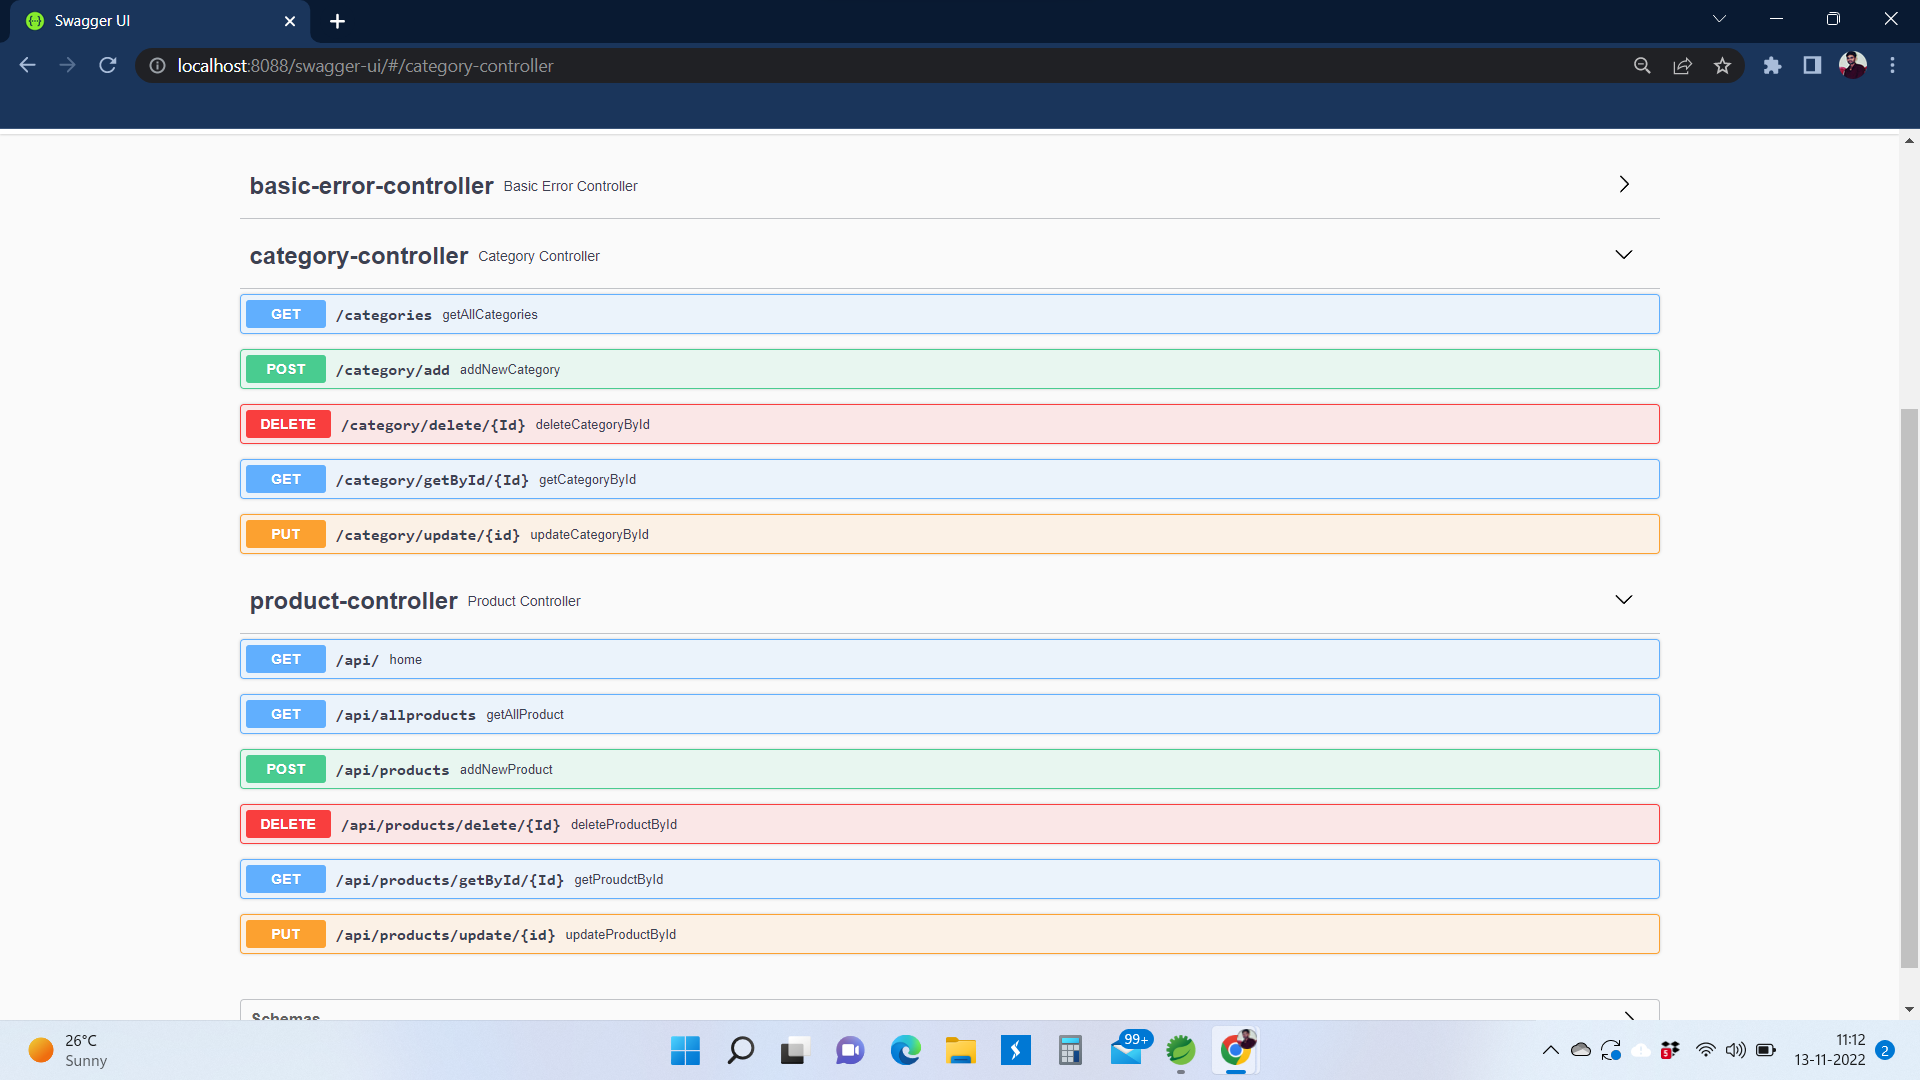The width and height of the screenshot is (1920, 1080).
Task: Collapse the product-controller section
Action: pos(1623,599)
